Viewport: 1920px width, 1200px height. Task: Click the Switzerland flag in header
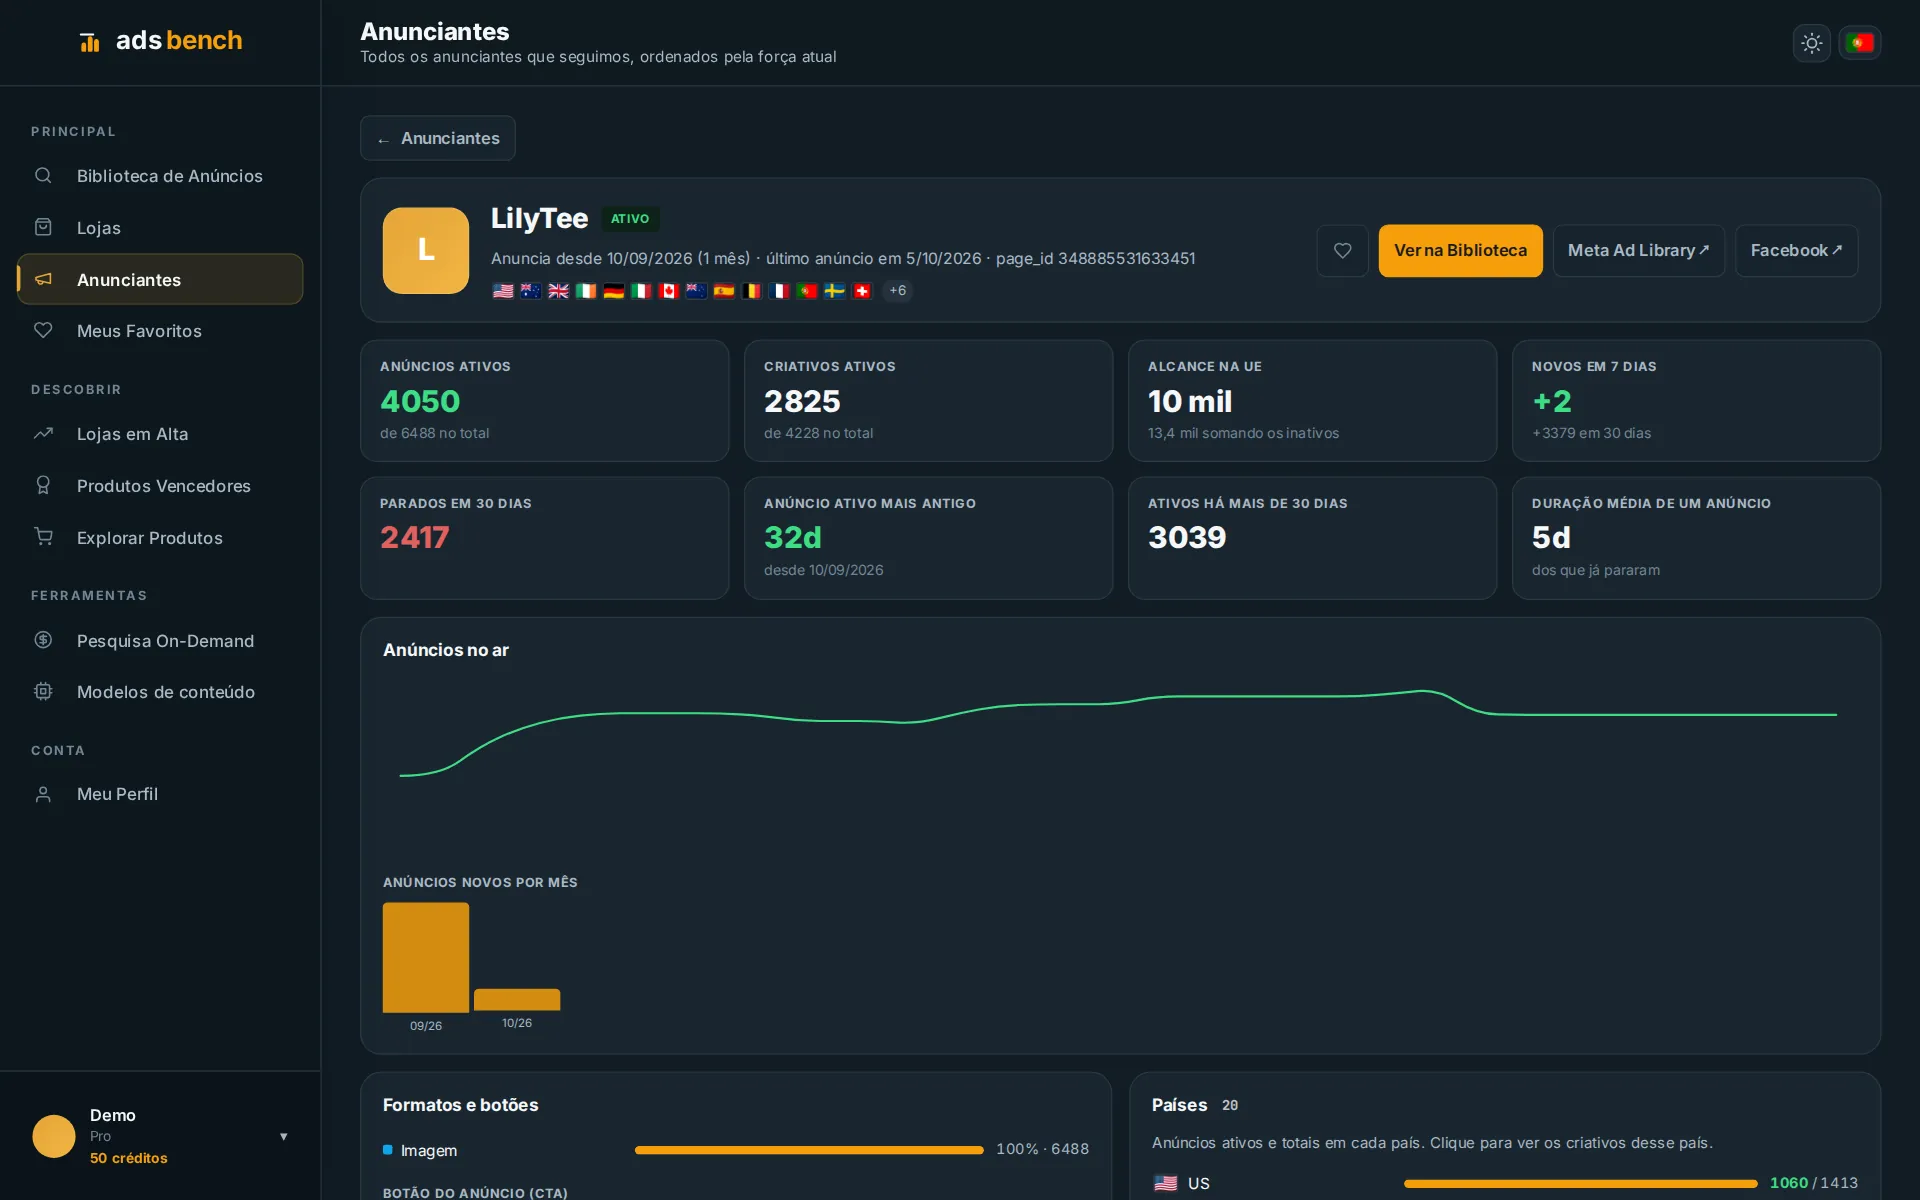(862, 291)
